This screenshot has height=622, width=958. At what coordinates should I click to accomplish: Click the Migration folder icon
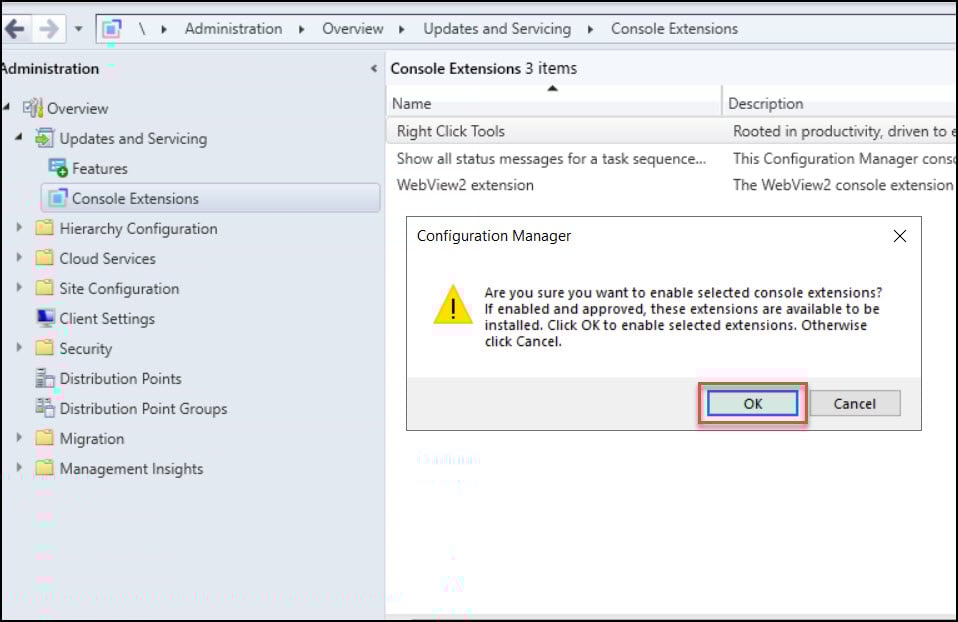(x=45, y=437)
